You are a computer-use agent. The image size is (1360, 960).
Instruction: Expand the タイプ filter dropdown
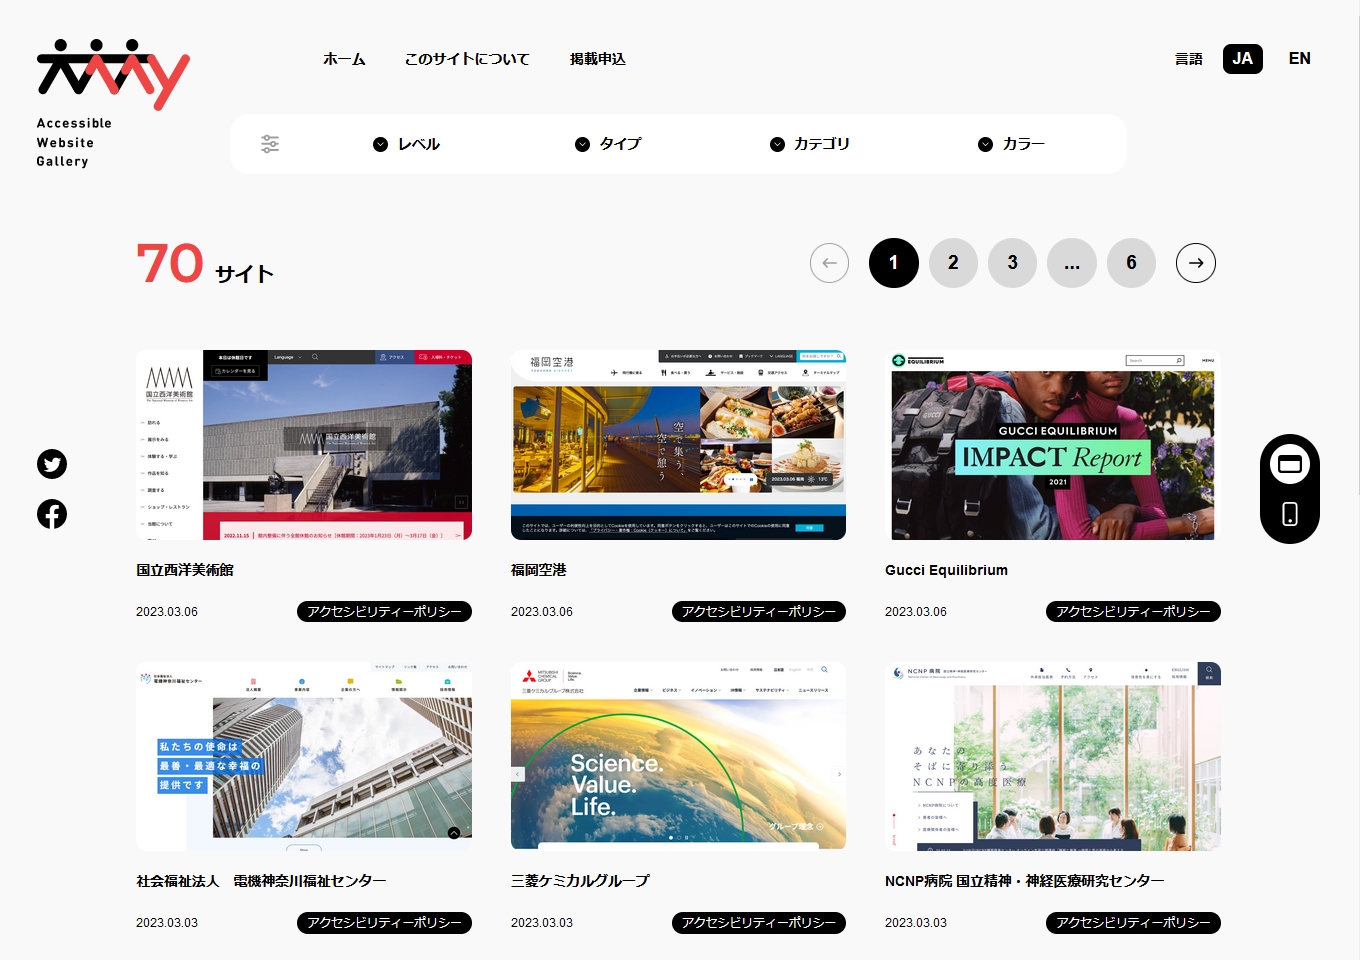click(608, 144)
